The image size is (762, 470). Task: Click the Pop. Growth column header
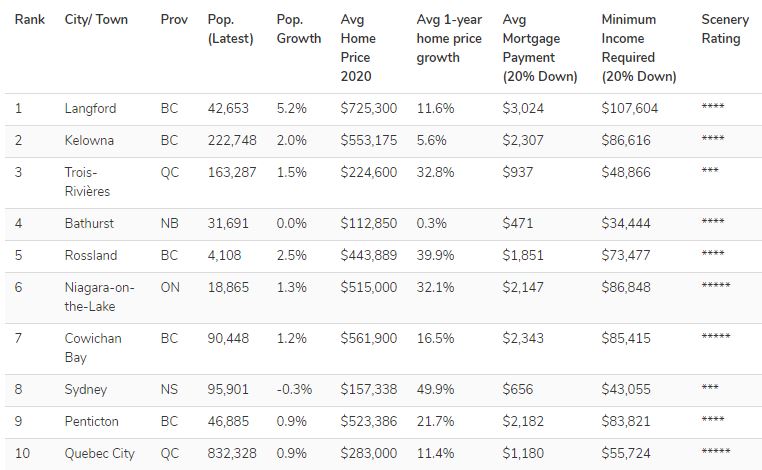coord(298,29)
